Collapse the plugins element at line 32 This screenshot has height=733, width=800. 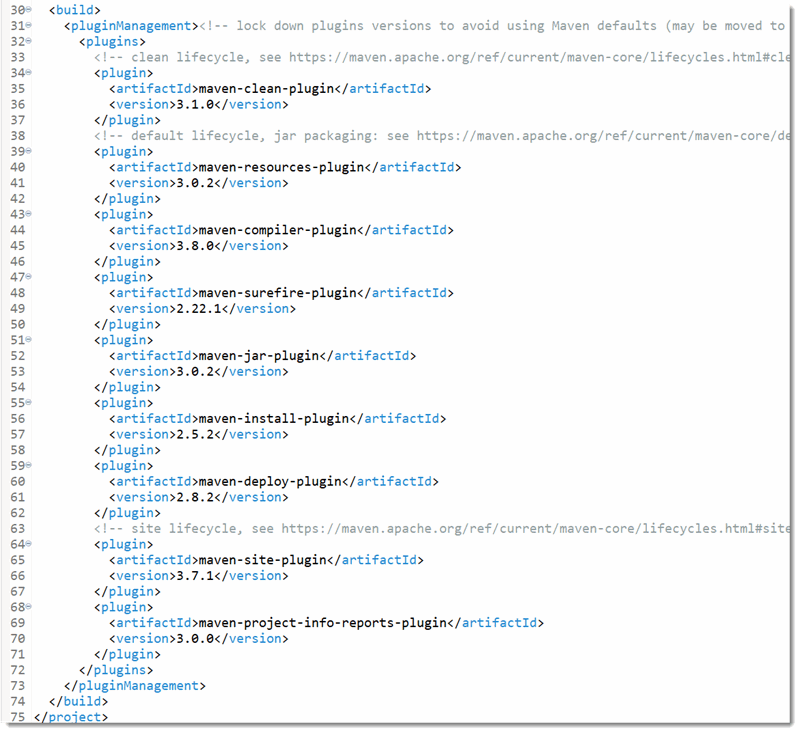click(29, 41)
